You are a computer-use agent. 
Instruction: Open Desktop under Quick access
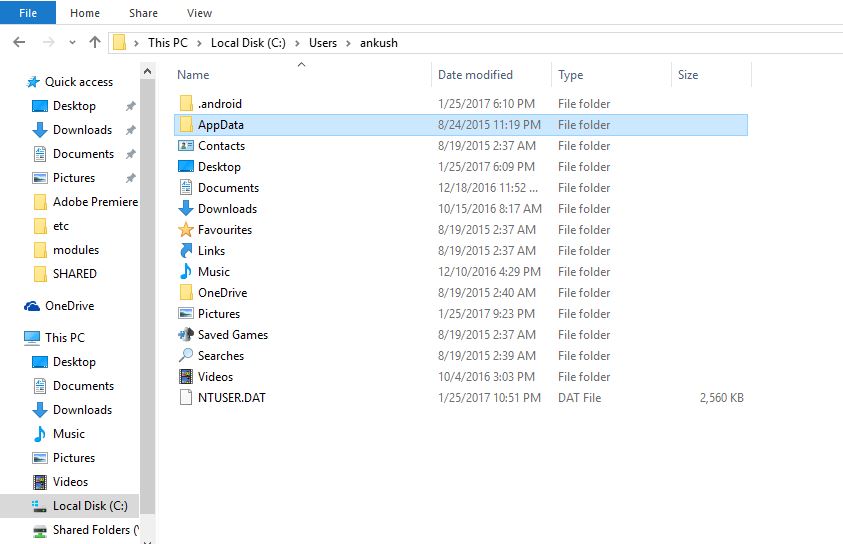click(x=74, y=106)
